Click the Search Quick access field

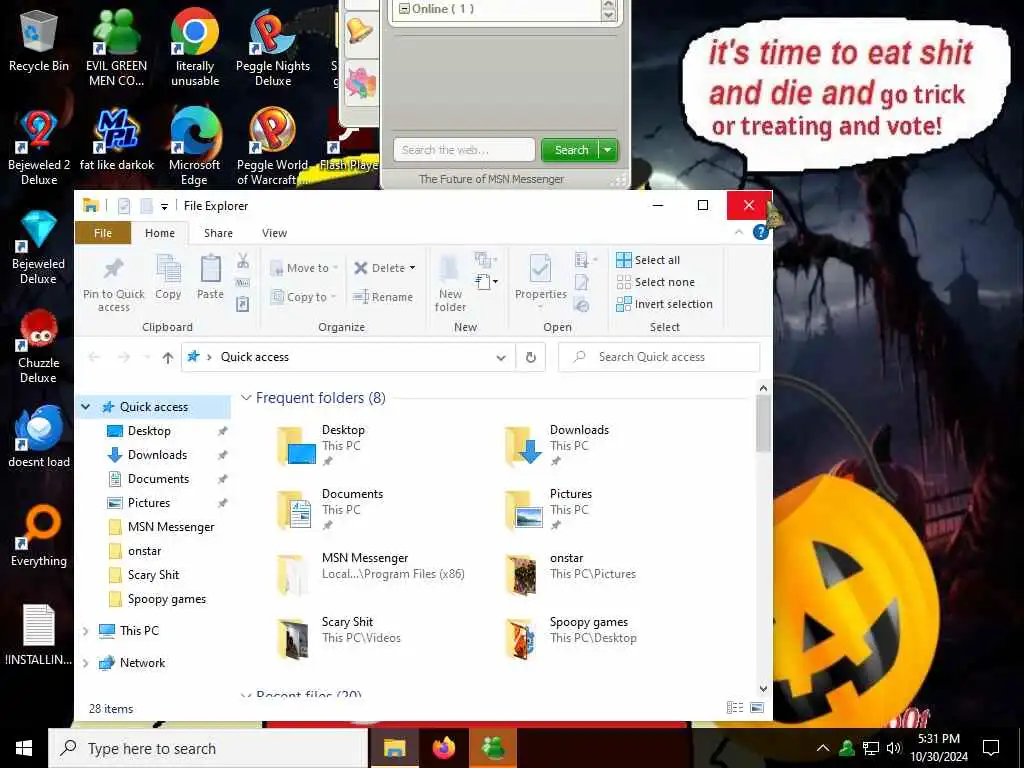pos(660,357)
